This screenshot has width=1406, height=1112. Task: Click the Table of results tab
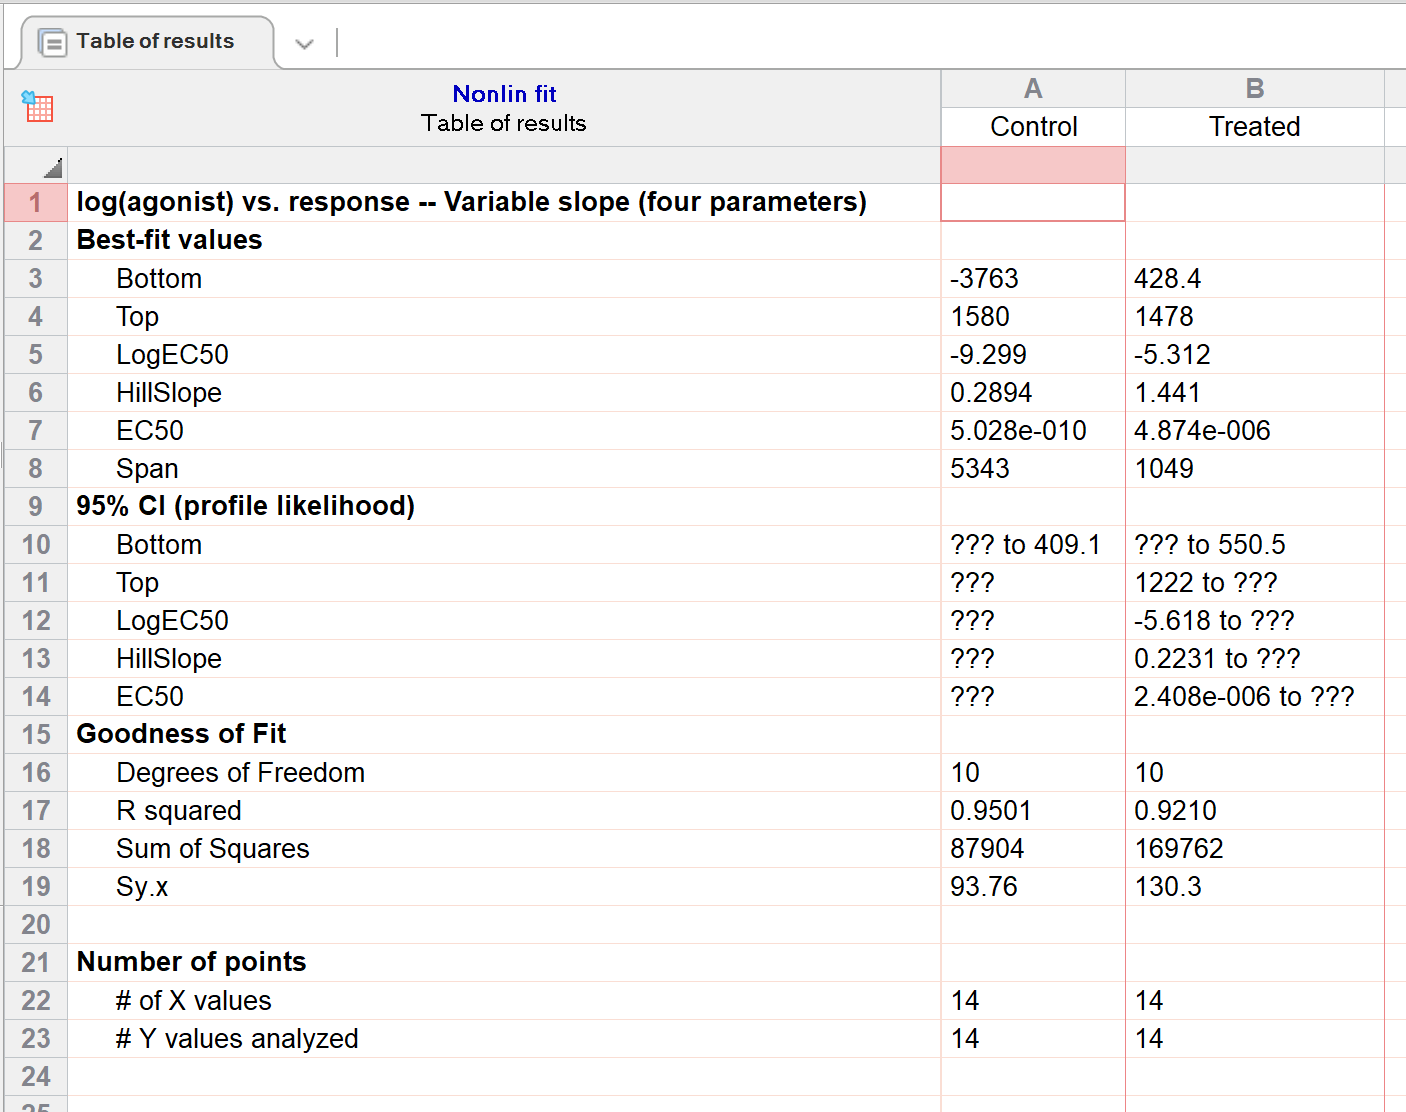pyautogui.click(x=154, y=42)
